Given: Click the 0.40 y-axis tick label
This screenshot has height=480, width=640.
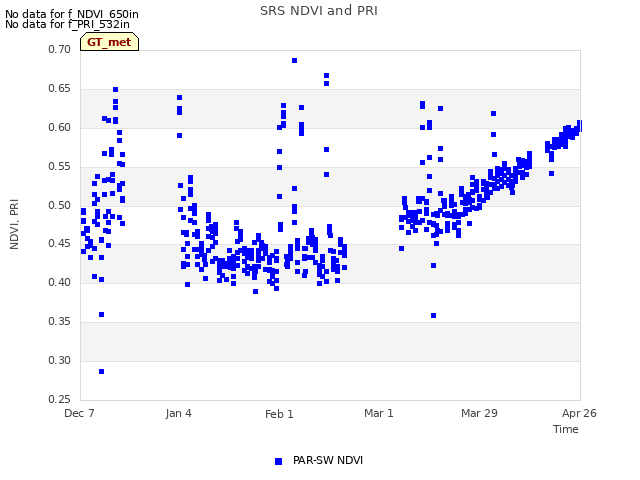Looking at the screenshot, I should click(x=59, y=282).
